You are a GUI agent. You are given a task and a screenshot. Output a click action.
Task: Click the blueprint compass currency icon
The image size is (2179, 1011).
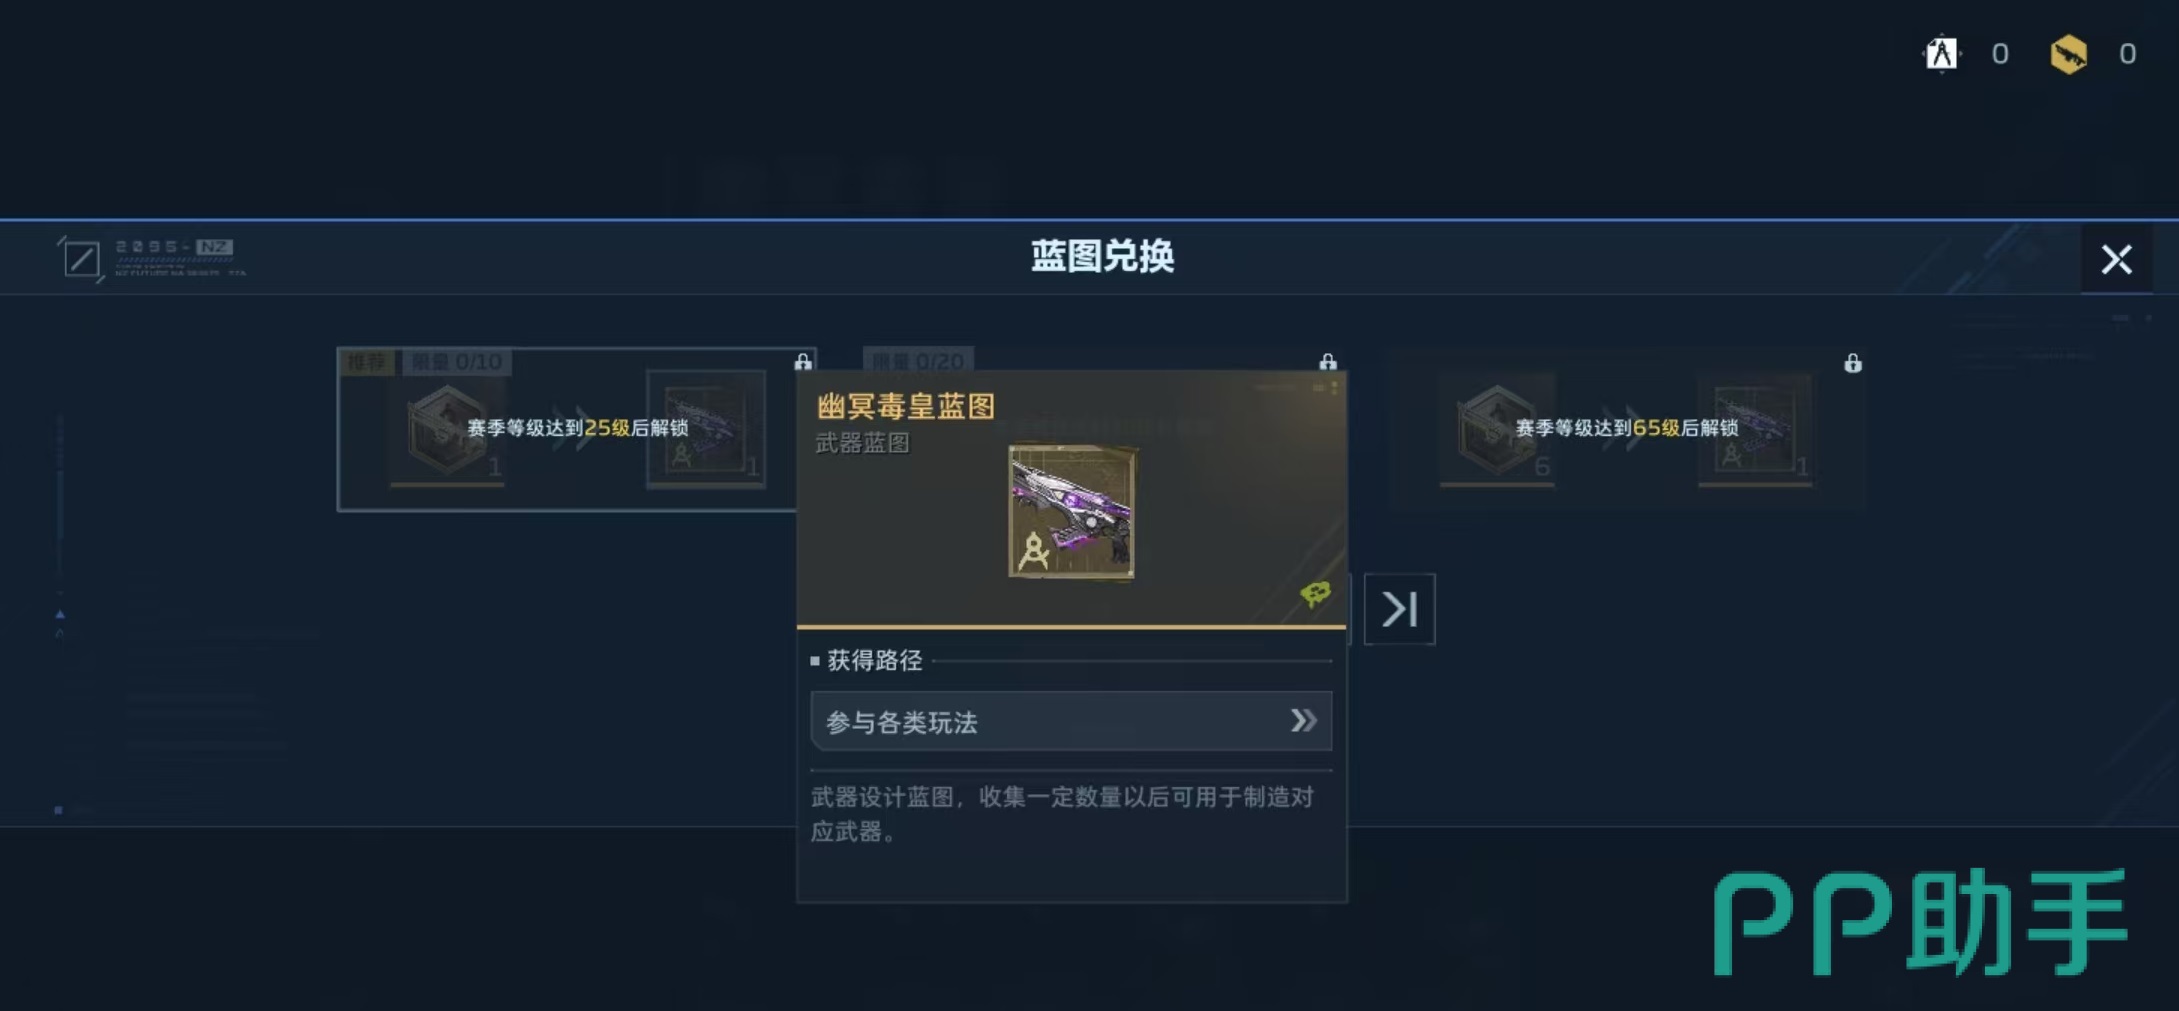tap(1941, 53)
